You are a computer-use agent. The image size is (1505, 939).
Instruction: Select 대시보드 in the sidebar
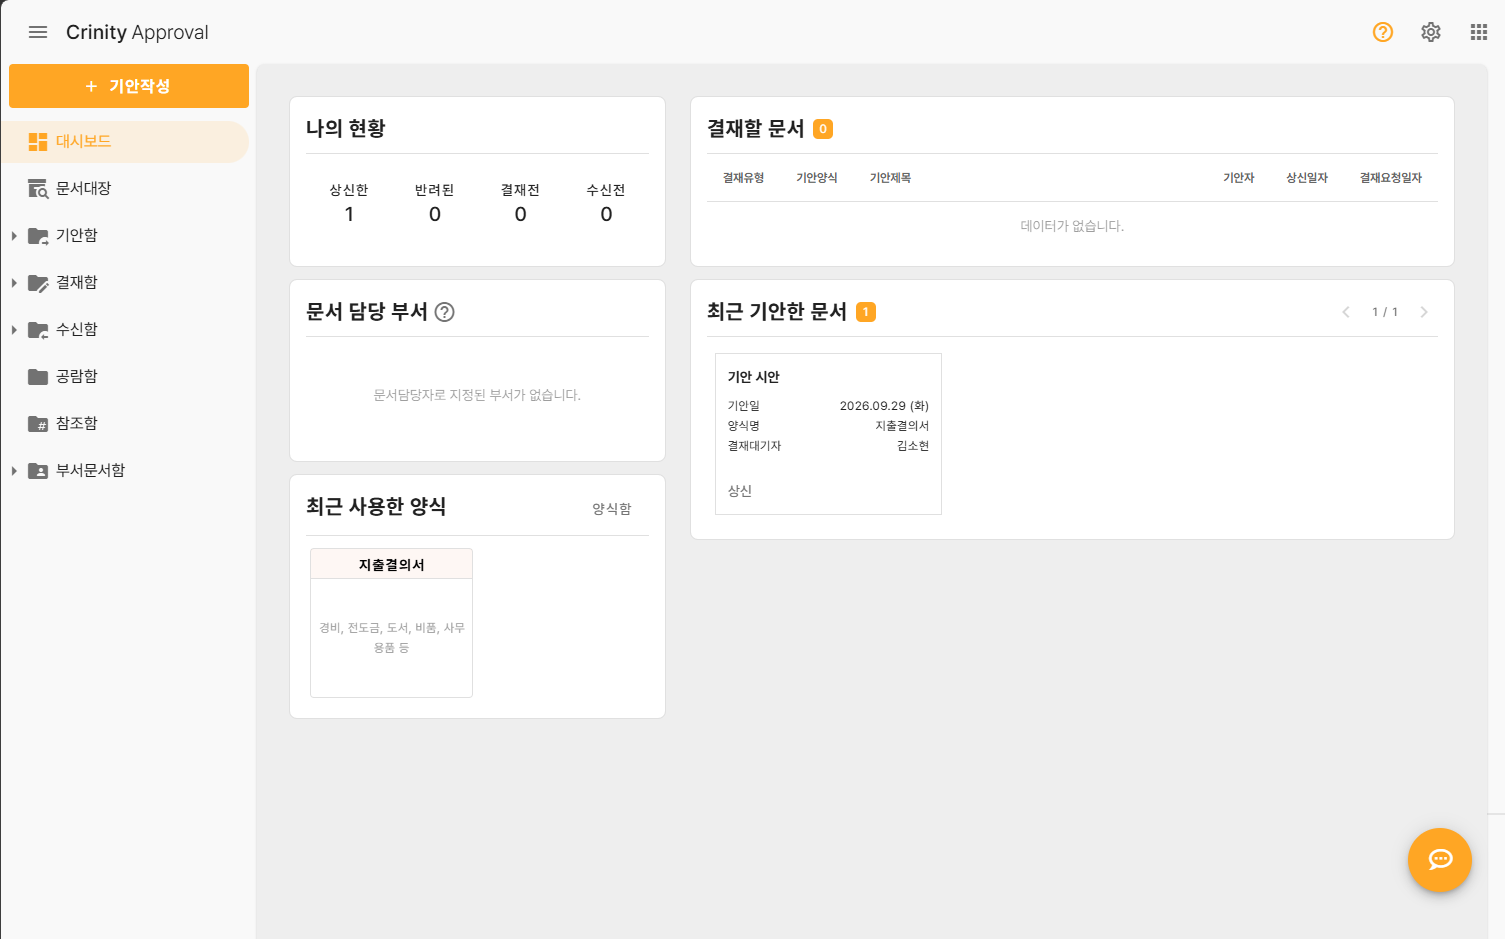click(125, 142)
